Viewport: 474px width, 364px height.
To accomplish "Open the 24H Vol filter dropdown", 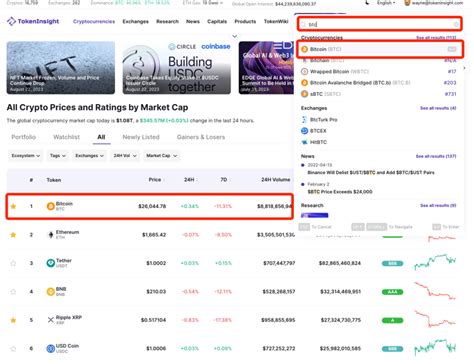I will 125,156.
